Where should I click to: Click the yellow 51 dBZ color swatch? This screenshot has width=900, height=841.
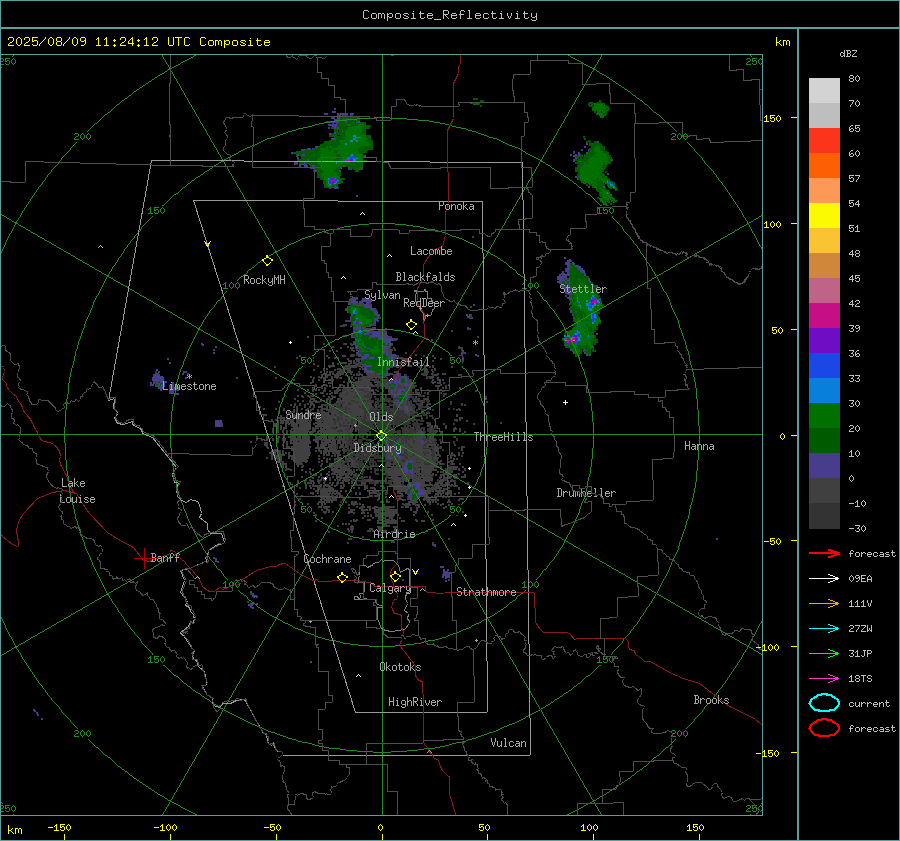824,216
